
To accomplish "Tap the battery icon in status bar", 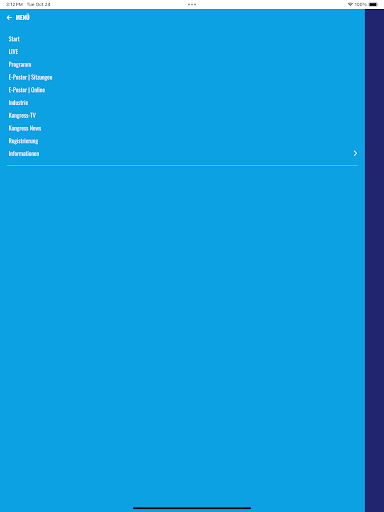I will tap(374, 4).
